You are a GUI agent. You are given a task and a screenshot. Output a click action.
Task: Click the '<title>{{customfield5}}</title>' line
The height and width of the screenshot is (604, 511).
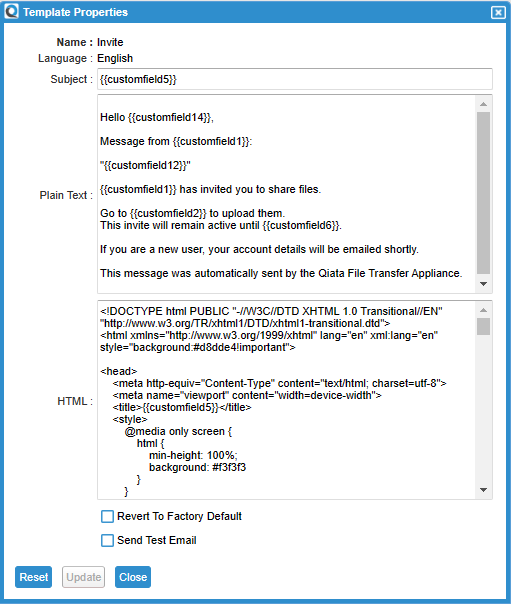182,407
